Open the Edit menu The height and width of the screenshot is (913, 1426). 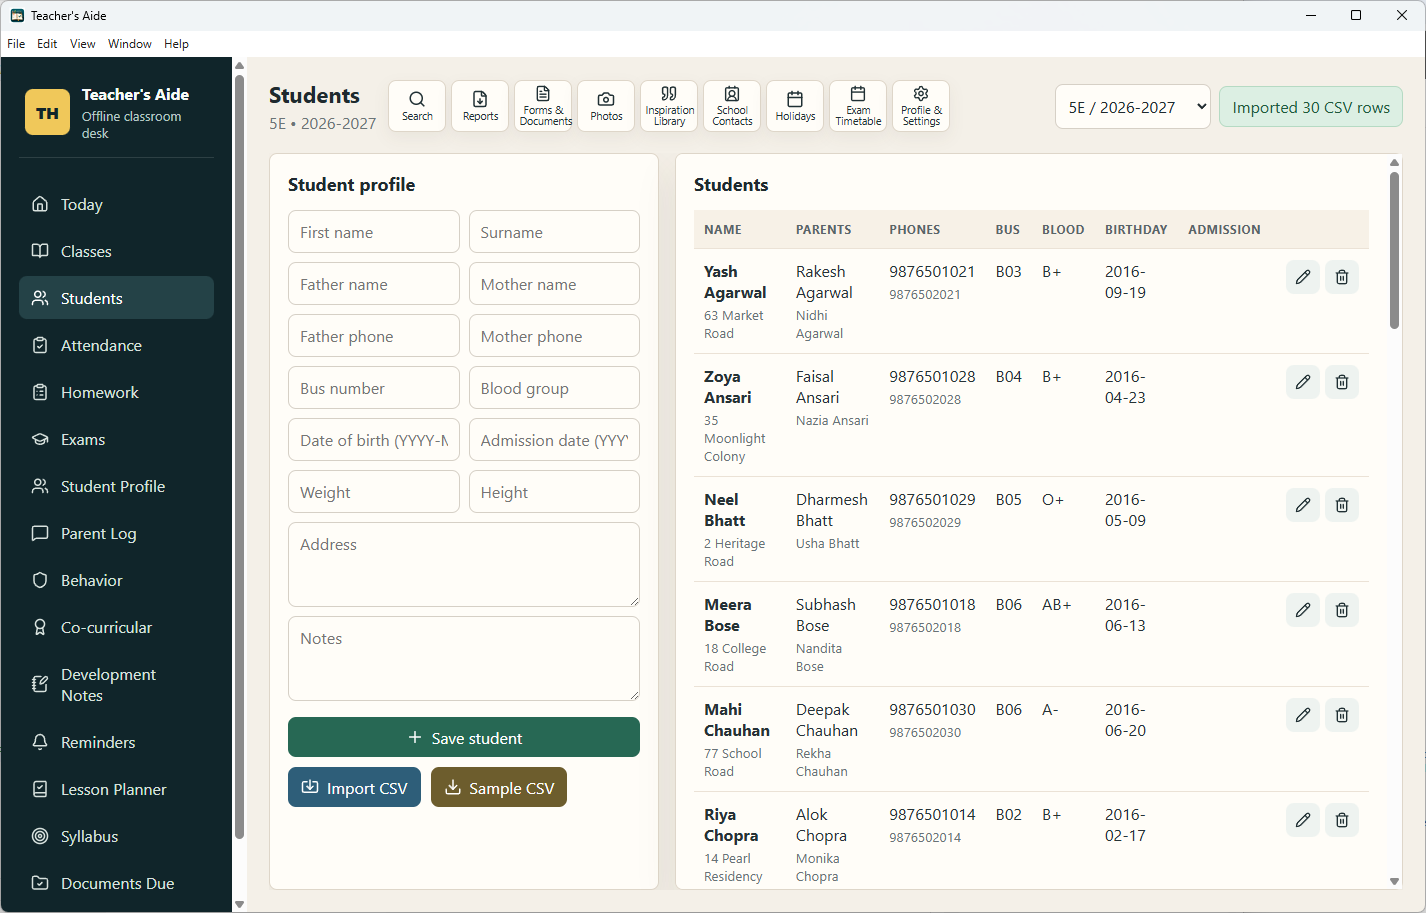pyautogui.click(x=47, y=44)
